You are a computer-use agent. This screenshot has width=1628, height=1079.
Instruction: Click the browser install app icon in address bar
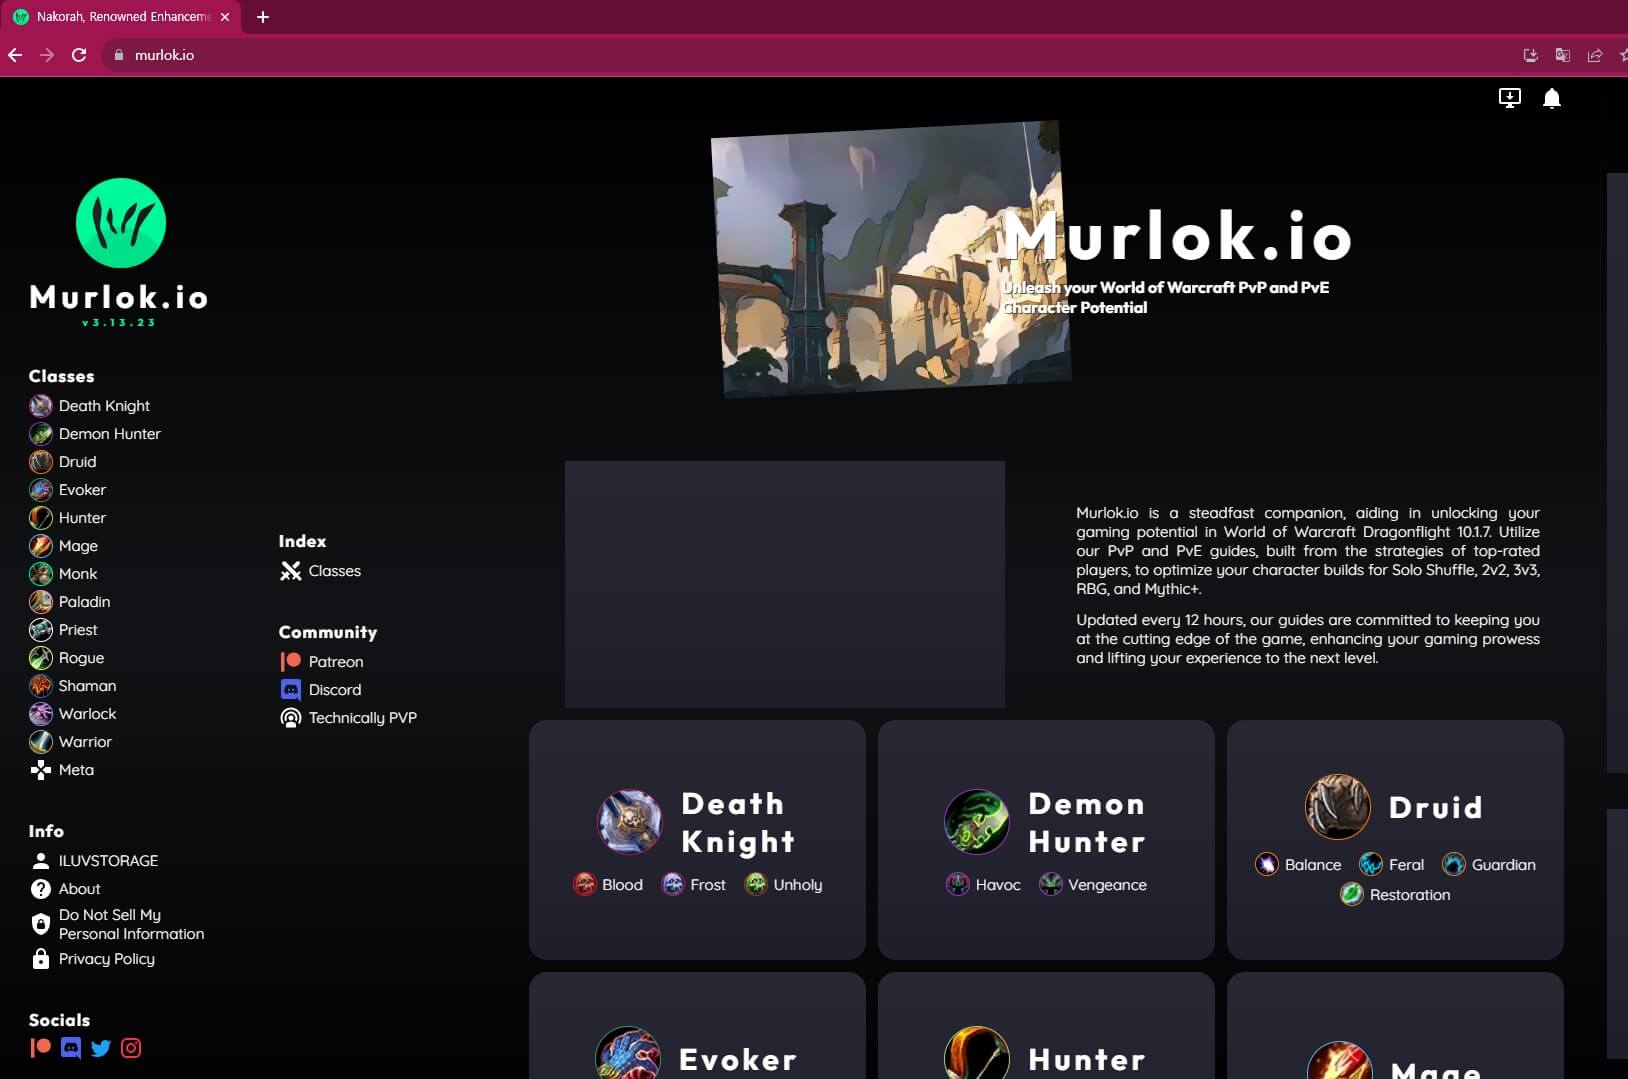pyautogui.click(x=1530, y=55)
